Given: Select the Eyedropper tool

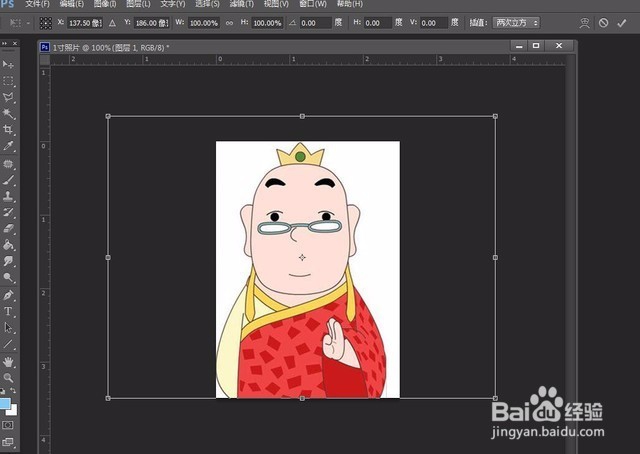Looking at the screenshot, I should pyautogui.click(x=8, y=146).
